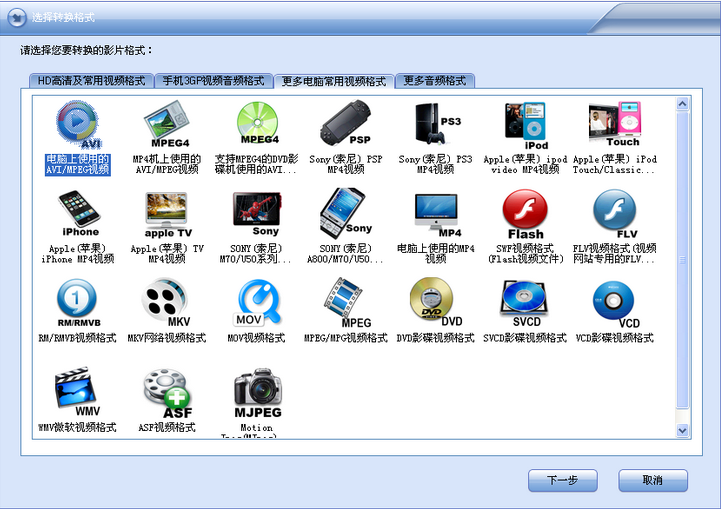Pick the DVD disc video format icon
The height and width of the screenshot is (509, 721).
coord(435,302)
